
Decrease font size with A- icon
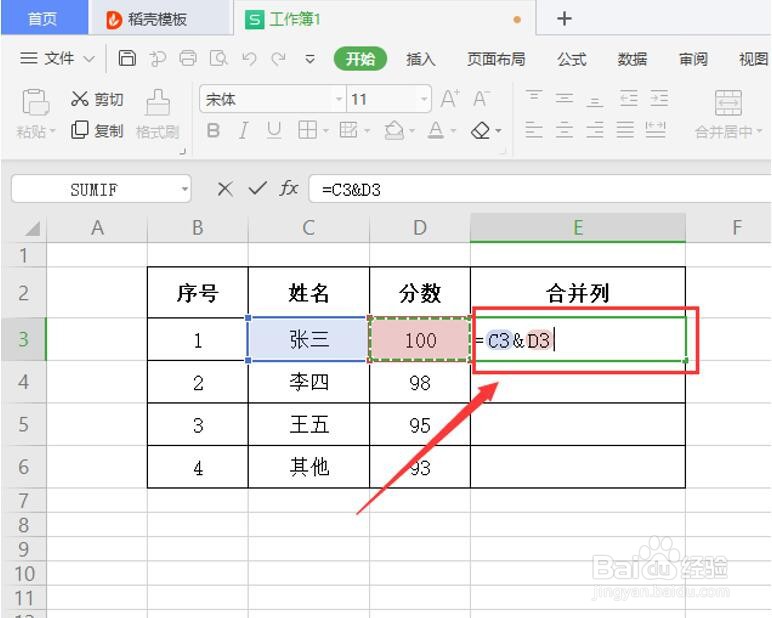coord(481,99)
